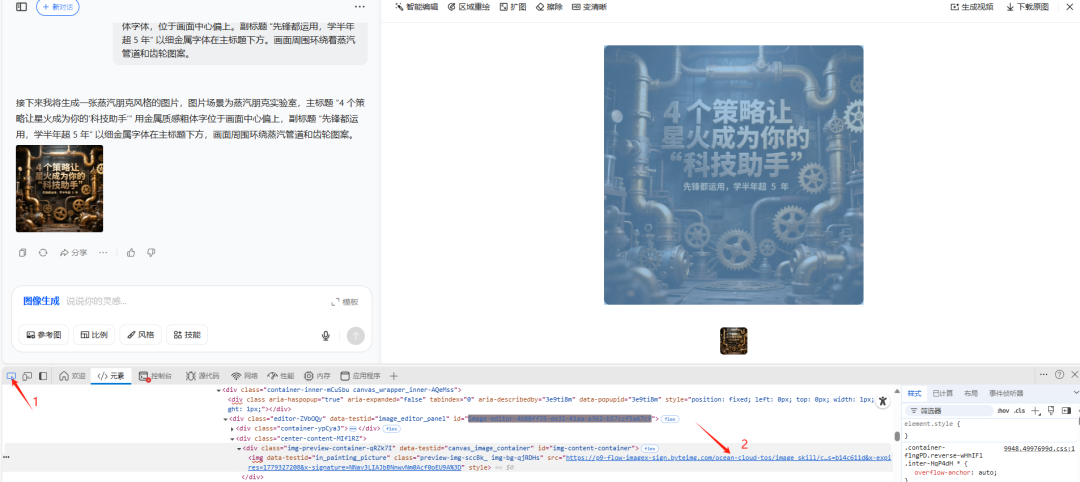The width and height of the screenshot is (1080, 482).
Task: Click the flex badge on container-ypCya3
Action: point(392,428)
